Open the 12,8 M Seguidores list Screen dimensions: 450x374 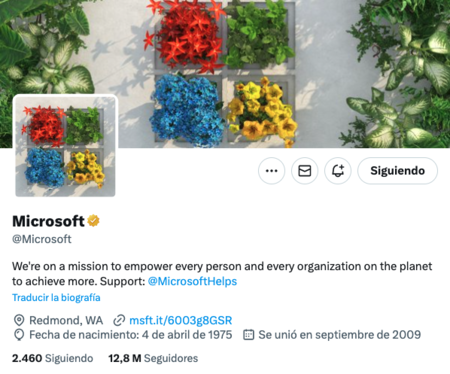tap(153, 358)
